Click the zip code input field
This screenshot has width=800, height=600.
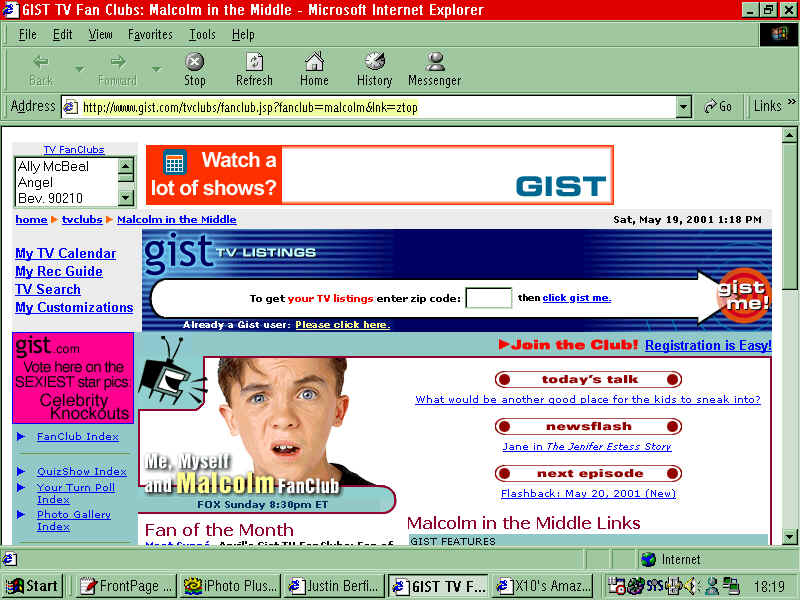point(489,298)
